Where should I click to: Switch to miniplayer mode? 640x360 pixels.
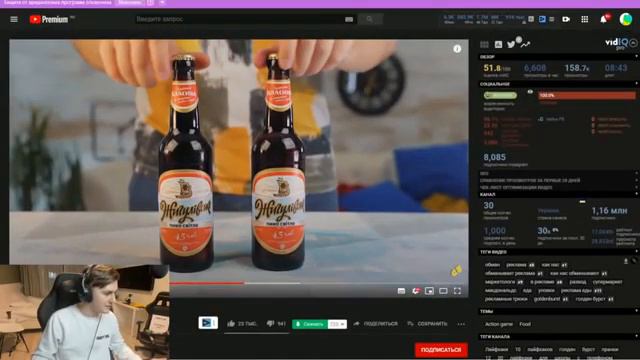click(x=429, y=291)
